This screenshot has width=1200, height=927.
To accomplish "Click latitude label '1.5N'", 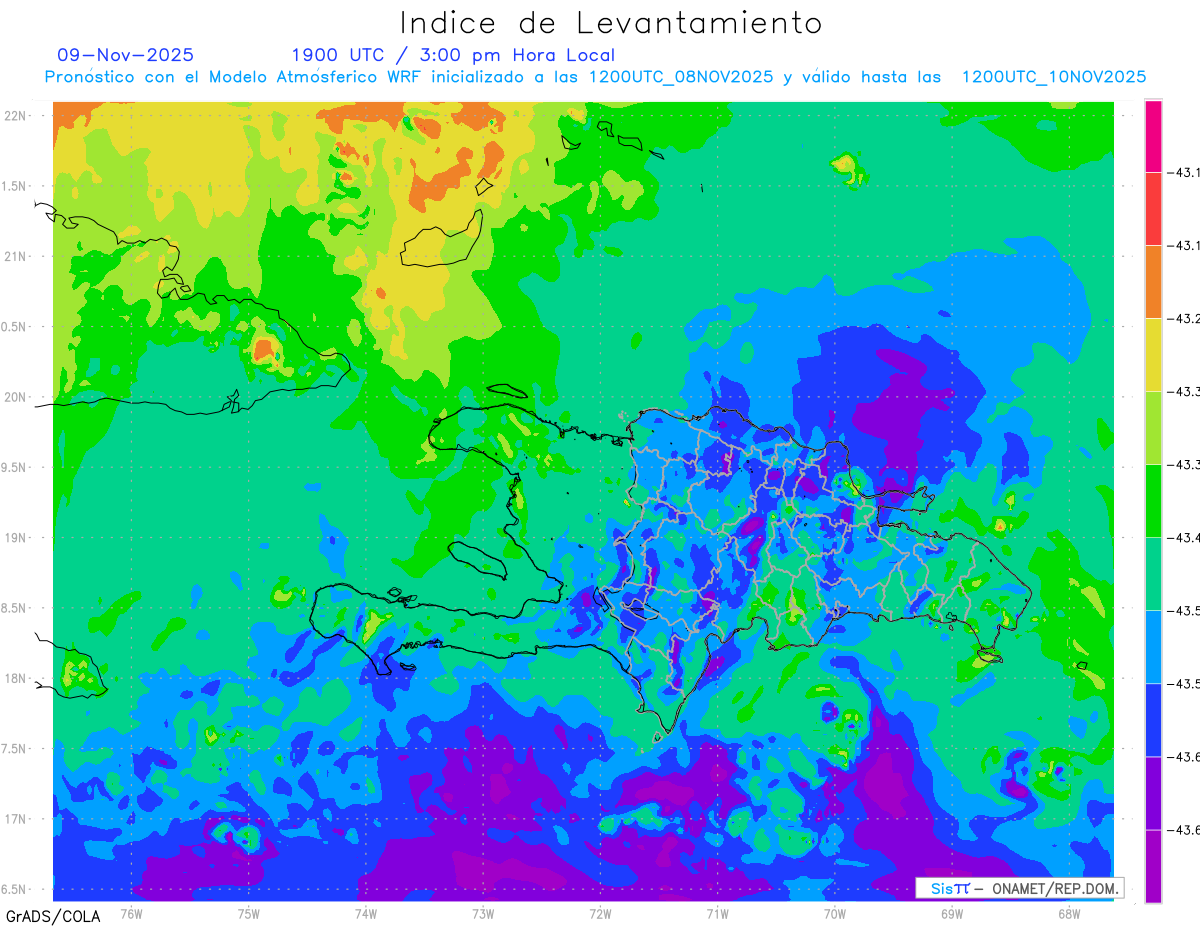I will tap(16, 186).
